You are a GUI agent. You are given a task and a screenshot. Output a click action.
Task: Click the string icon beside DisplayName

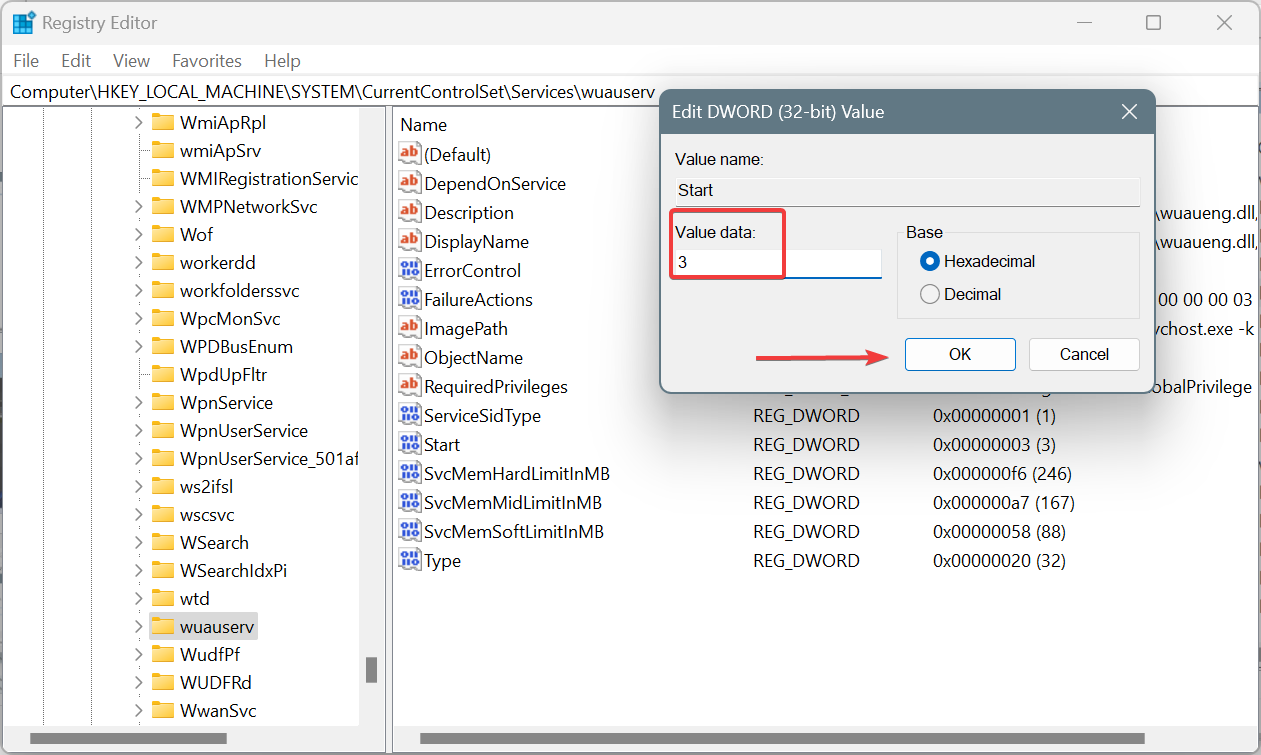pos(410,241)
